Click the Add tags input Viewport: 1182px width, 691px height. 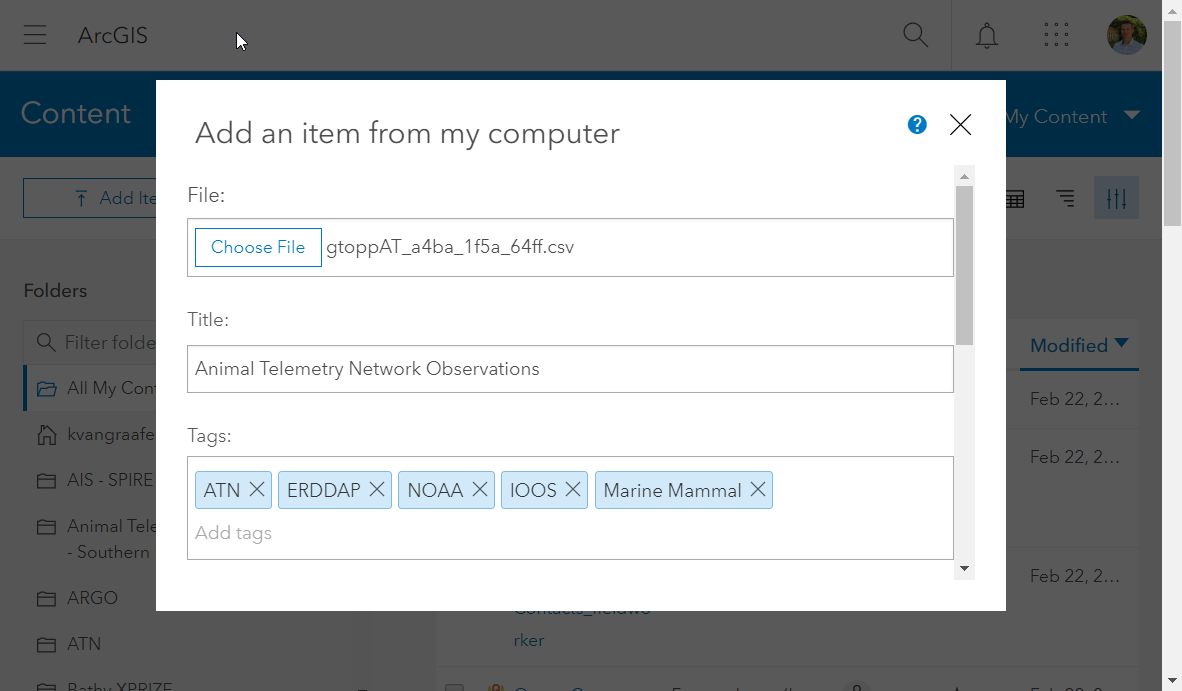coord(570,533)
